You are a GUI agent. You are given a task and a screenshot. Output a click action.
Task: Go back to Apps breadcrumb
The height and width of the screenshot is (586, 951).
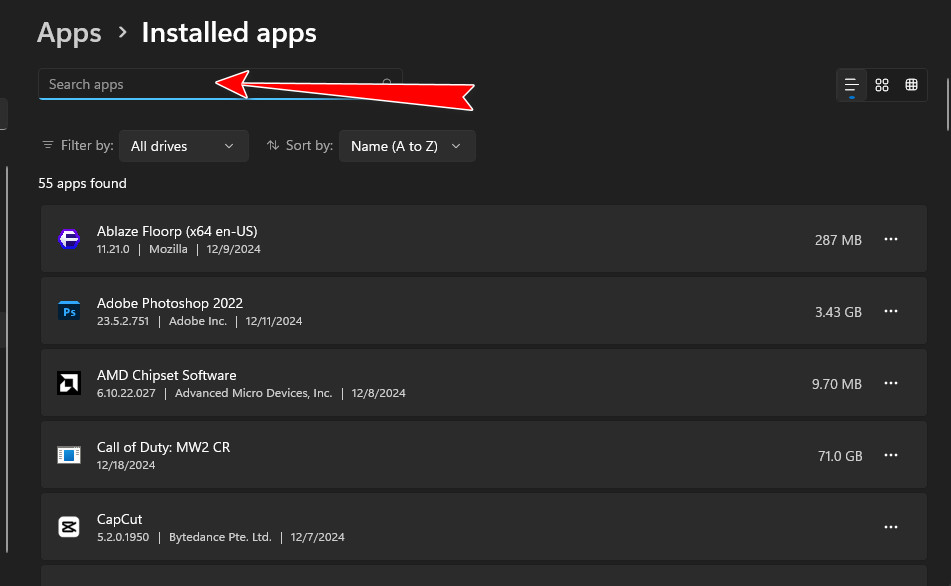[69, 33]
